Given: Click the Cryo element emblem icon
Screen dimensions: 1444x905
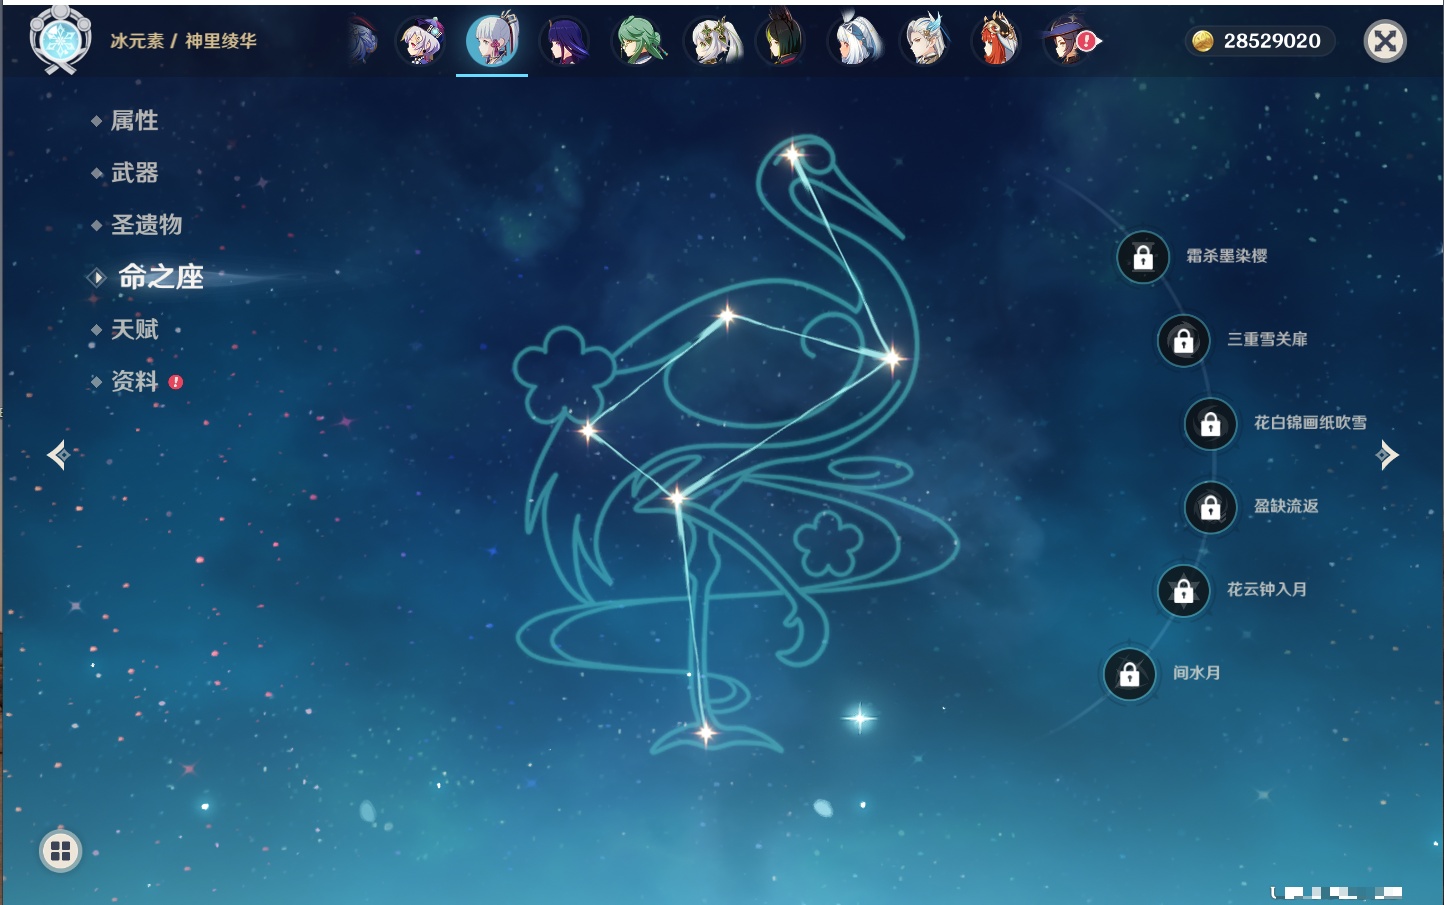Looking at the screenshot, I should click(60, 40).
